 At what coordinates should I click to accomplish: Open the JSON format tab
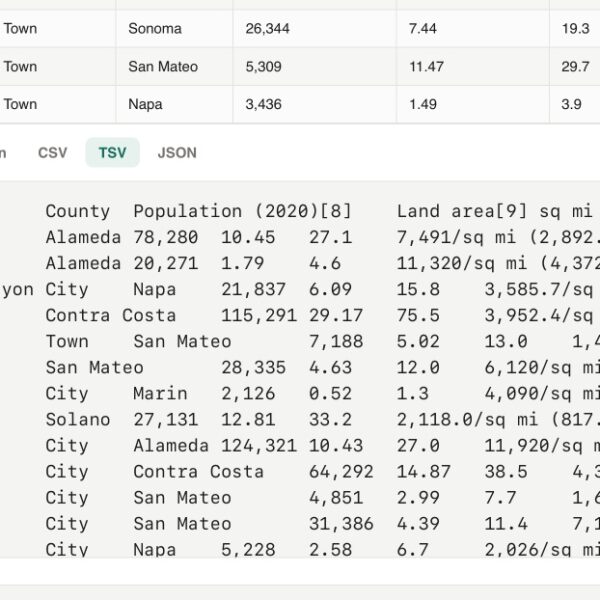177,153
